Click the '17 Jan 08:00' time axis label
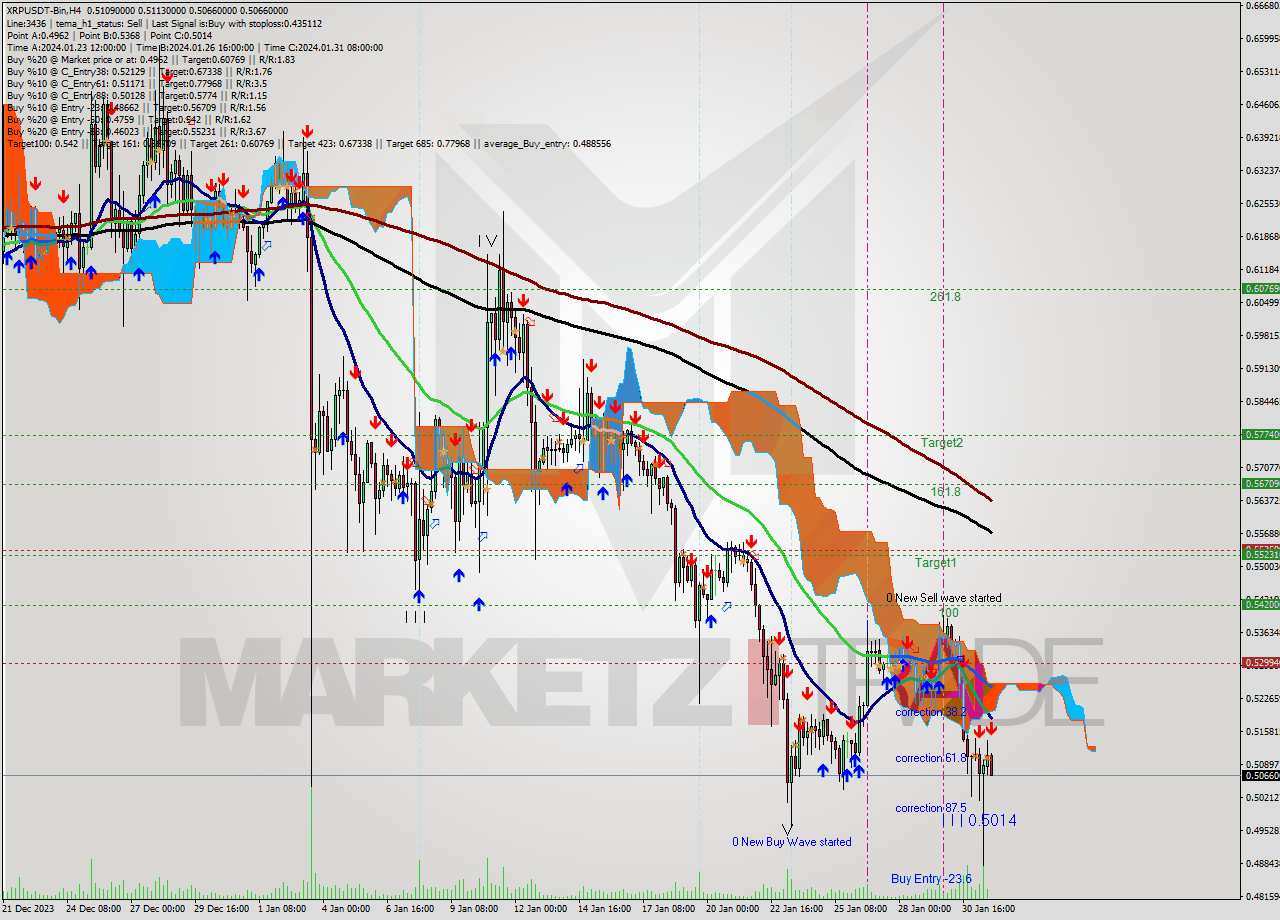 click(x=668, y=909)
